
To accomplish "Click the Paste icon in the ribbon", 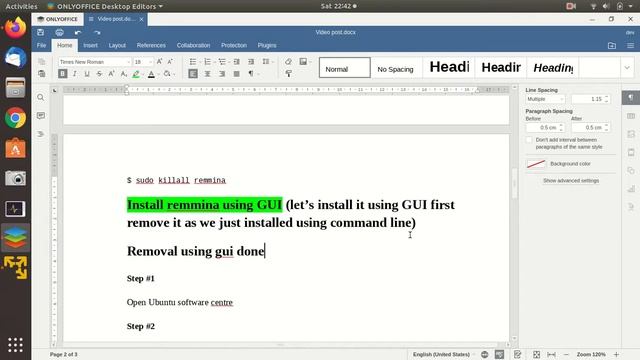I will (42, 74).
